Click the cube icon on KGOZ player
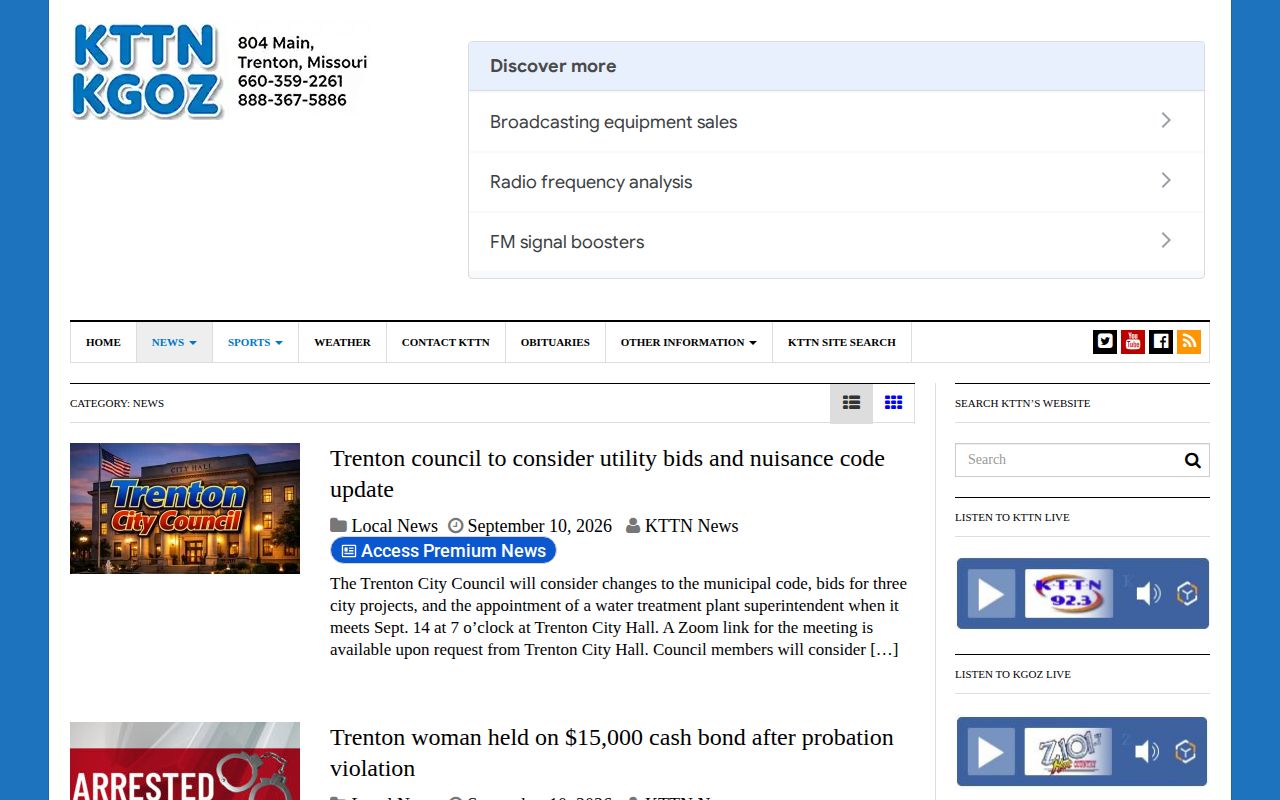The image size is (1280, 800). coord(1186,752)
